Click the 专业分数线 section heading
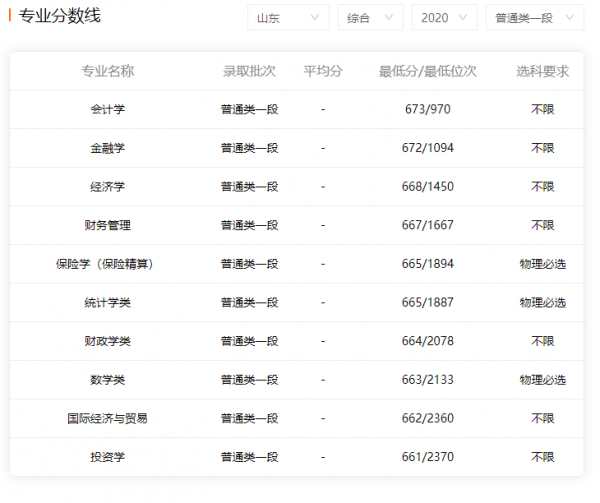Image resolution: width=600 pixels, height=503 pixels. click(60, 16)
